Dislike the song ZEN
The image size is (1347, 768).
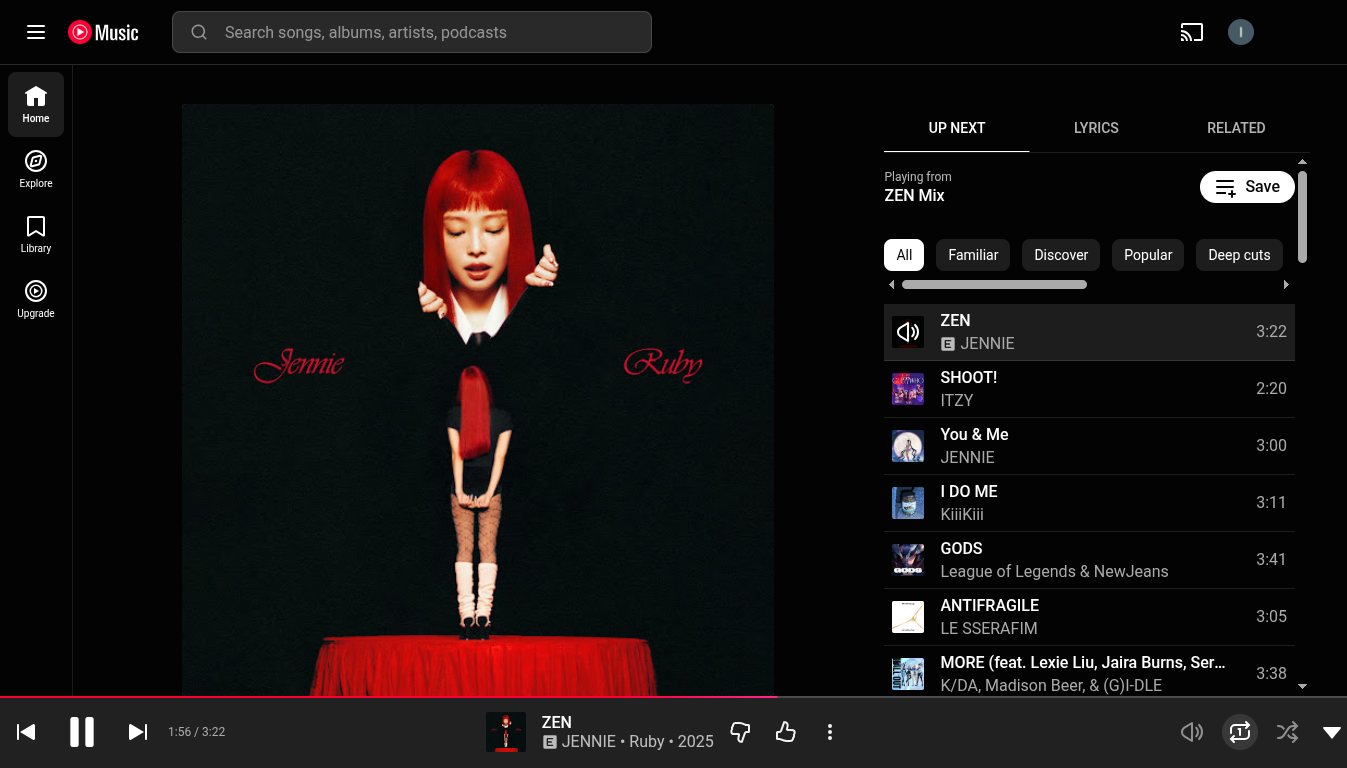740,732
